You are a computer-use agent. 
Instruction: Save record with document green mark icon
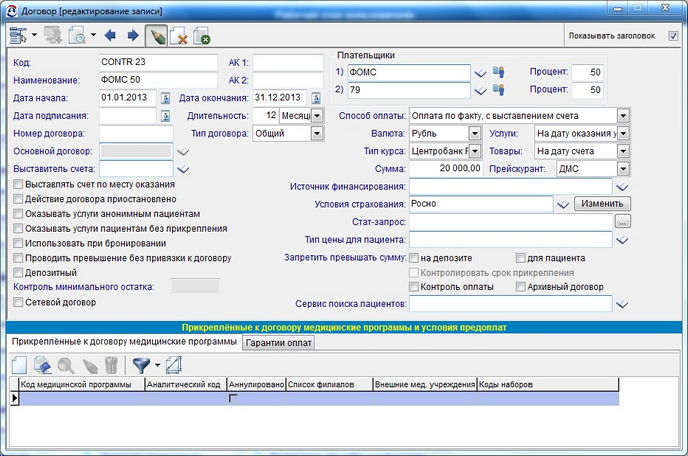pyautogui.click(x=202, y=36)
